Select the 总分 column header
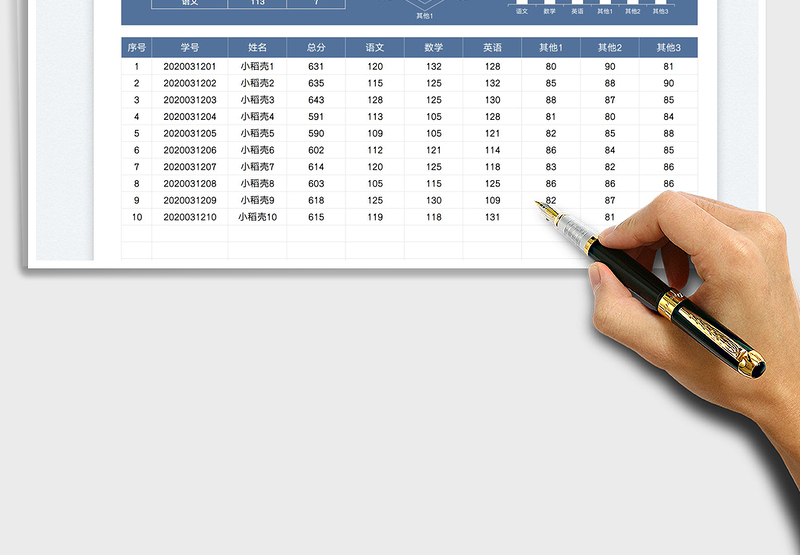 pyautogui.click(x=316, y=47)
